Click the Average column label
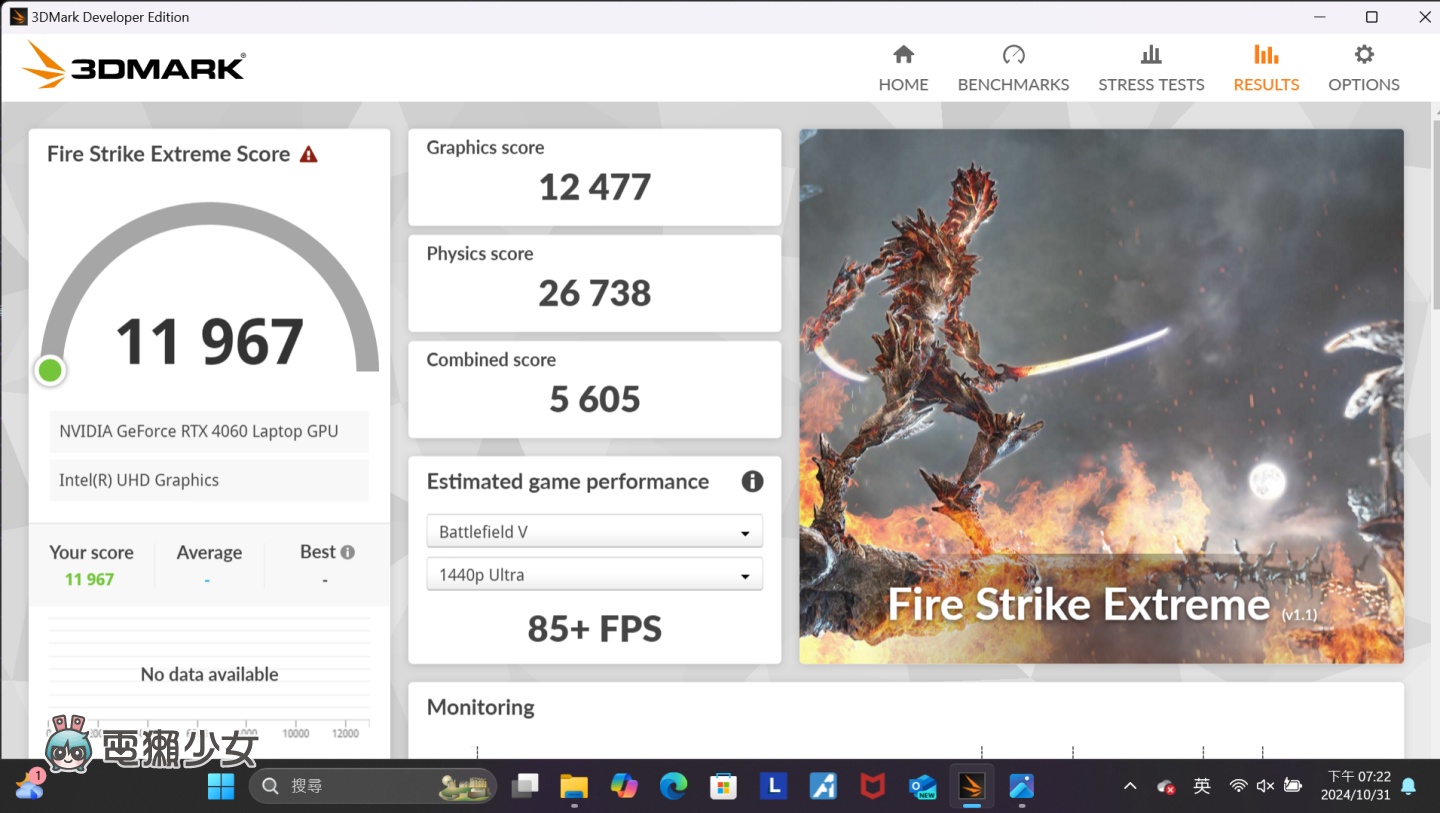 (x=209, y=552)
